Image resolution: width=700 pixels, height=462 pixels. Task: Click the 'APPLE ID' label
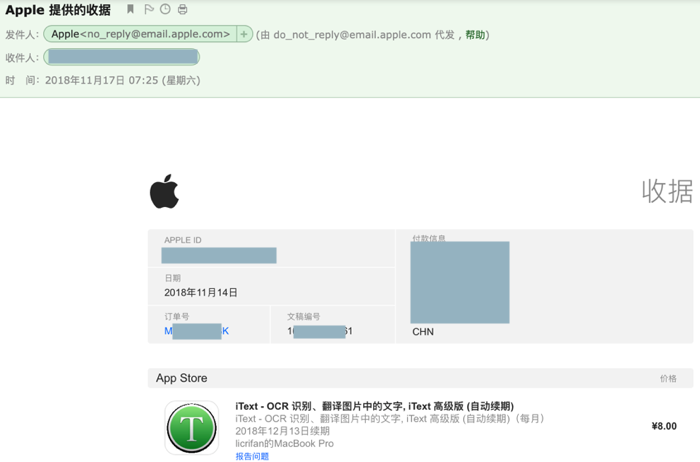pyautogui.click(x=183, y=240)
